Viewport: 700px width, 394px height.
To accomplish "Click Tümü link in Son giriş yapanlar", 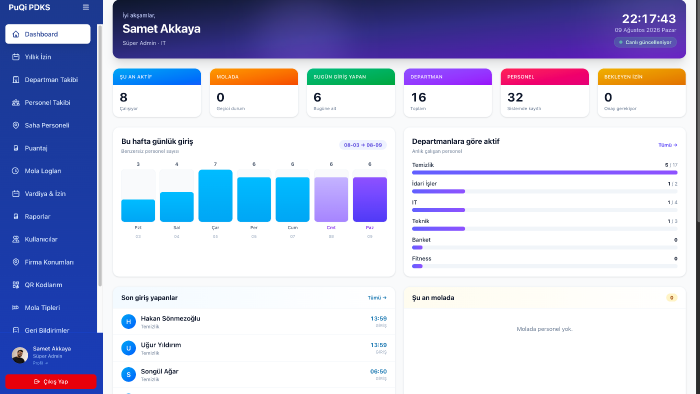I will coord(377,298).
